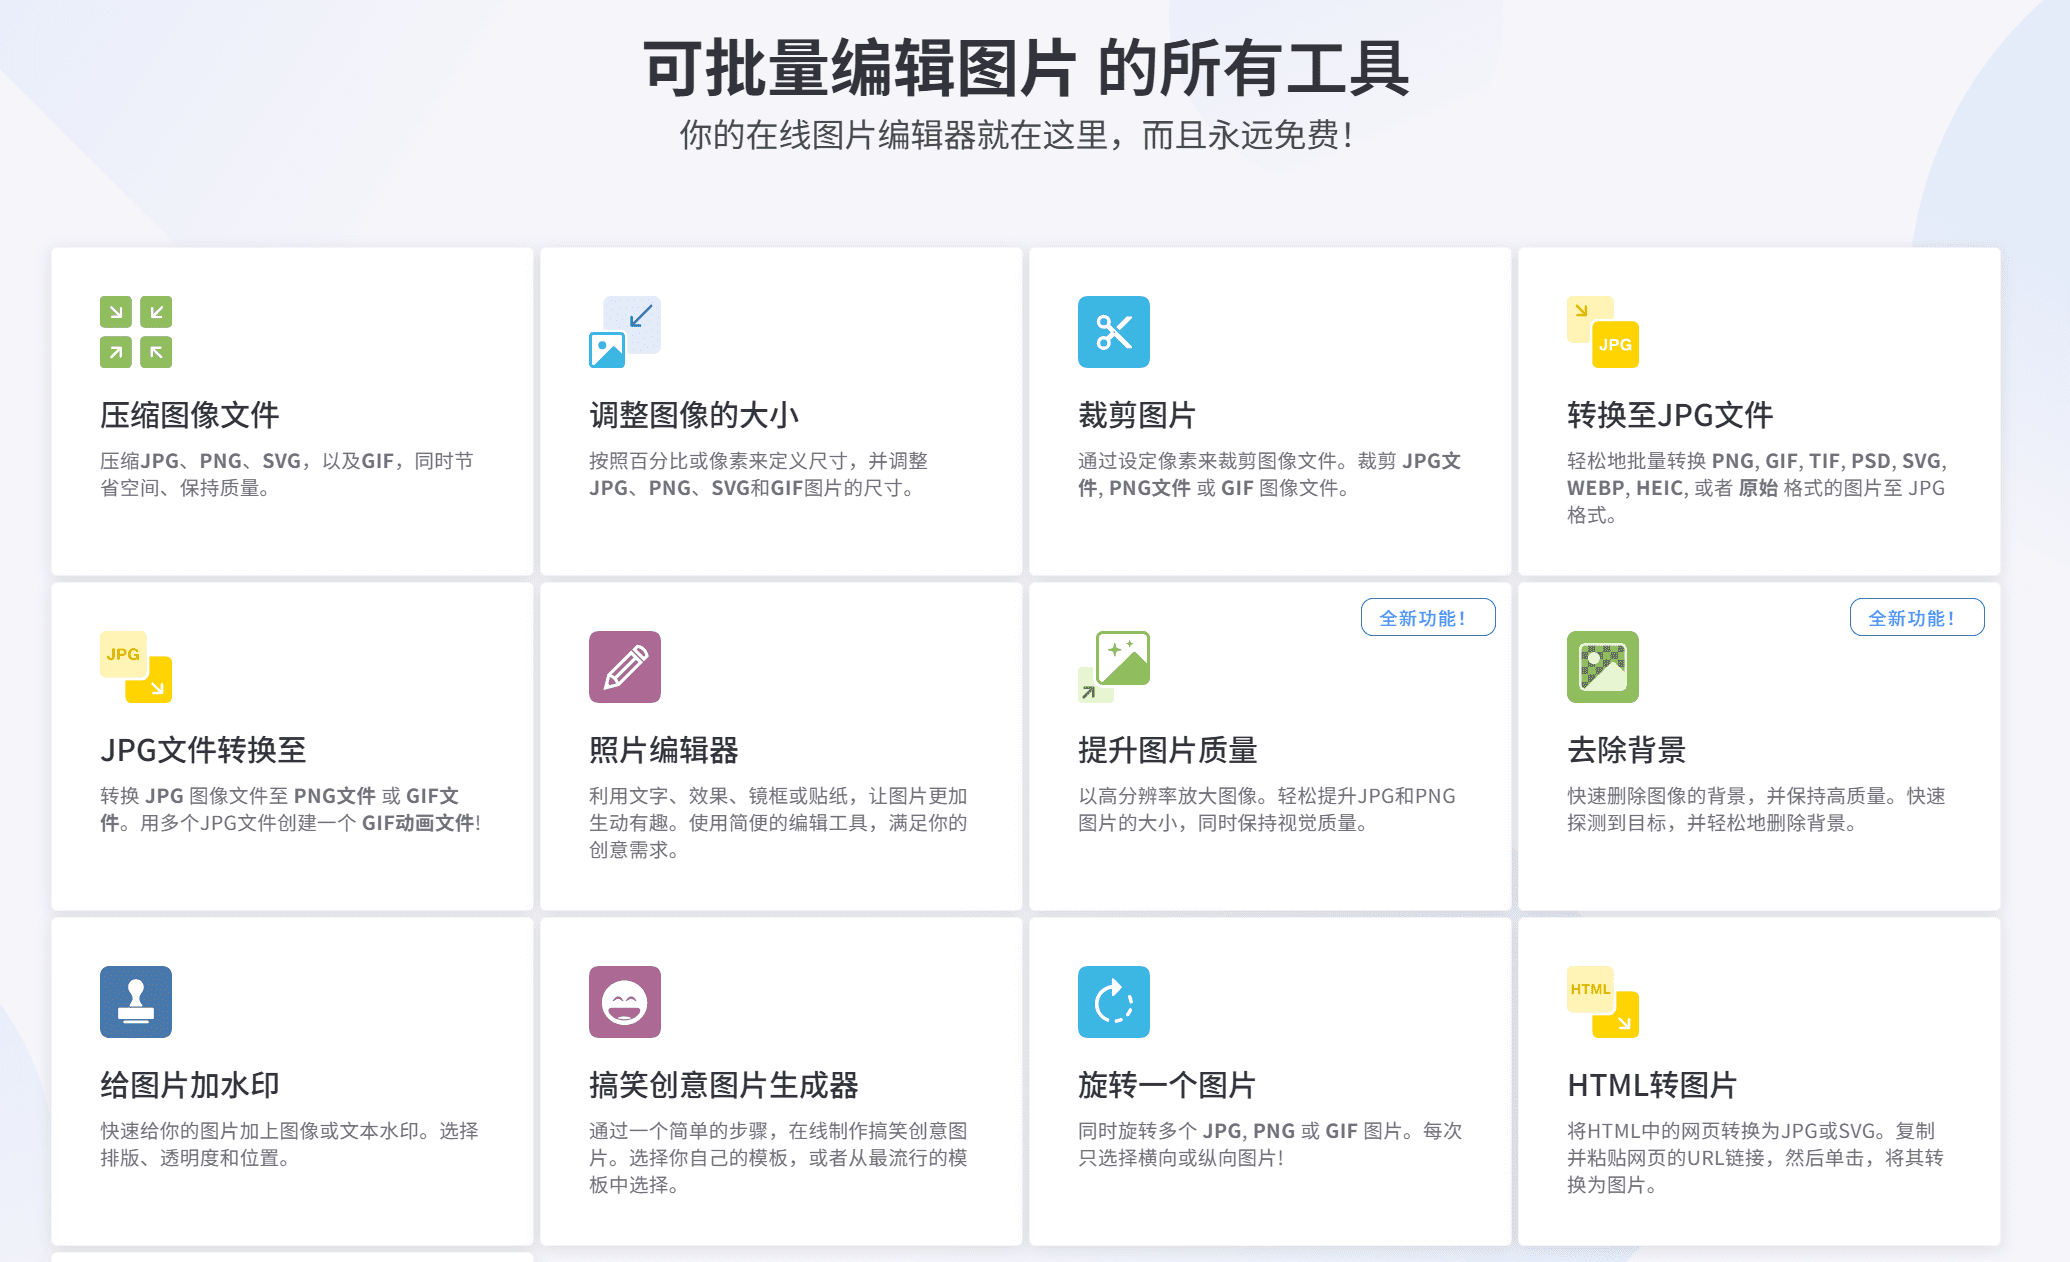
Task: Click the 给图片加水印 description text
Action: [289, 1144]
